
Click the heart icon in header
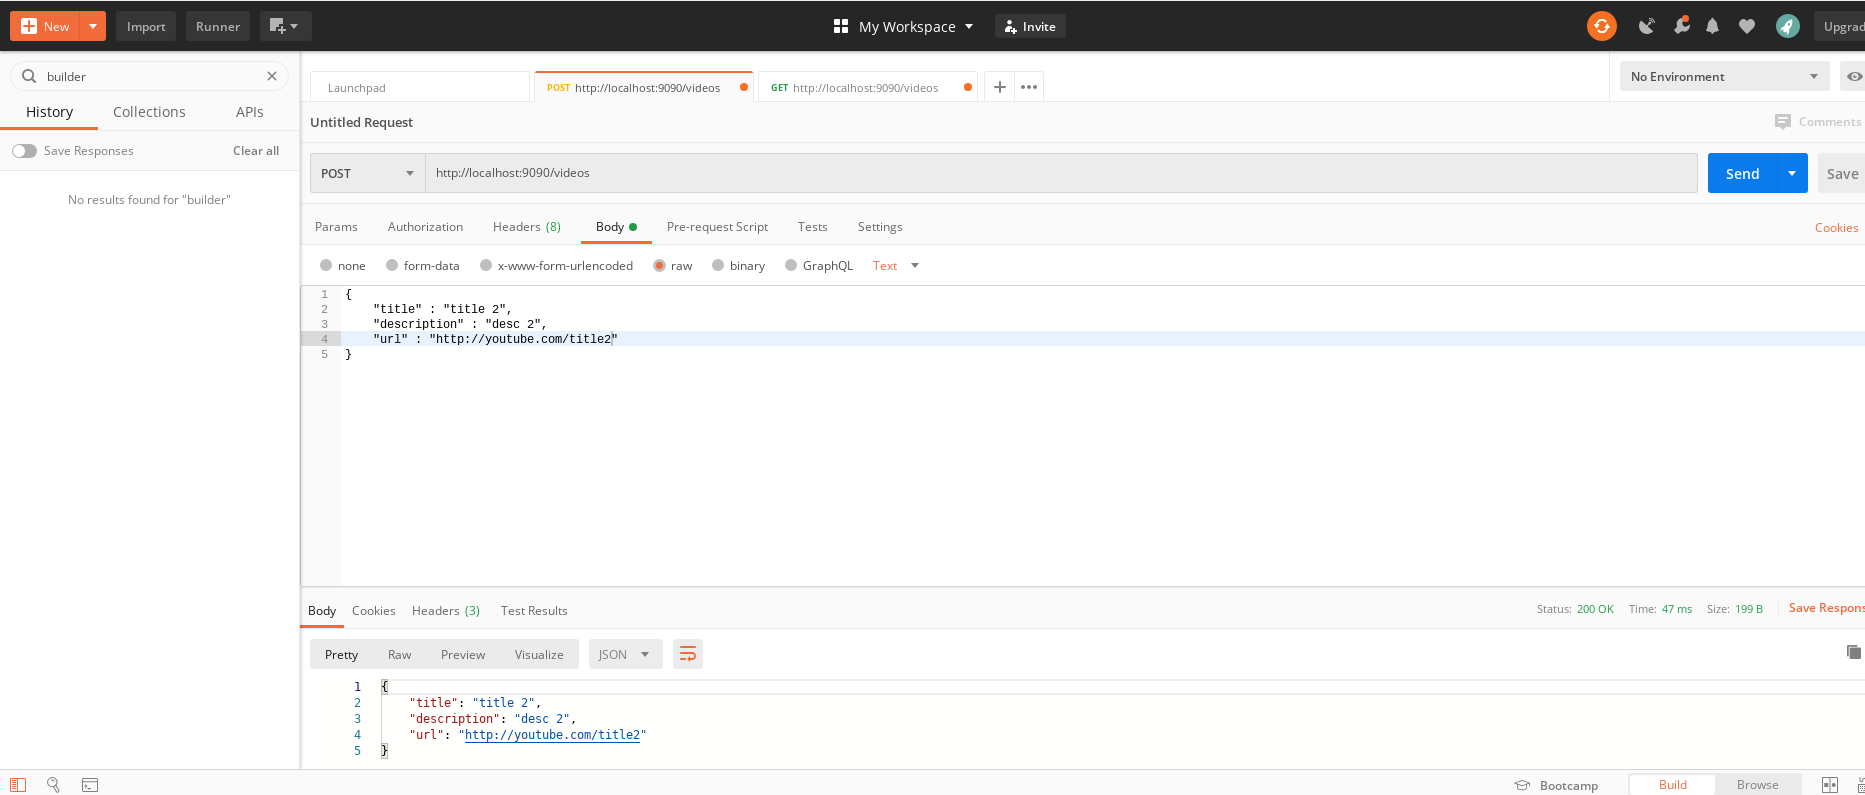tap(1747, 27)
